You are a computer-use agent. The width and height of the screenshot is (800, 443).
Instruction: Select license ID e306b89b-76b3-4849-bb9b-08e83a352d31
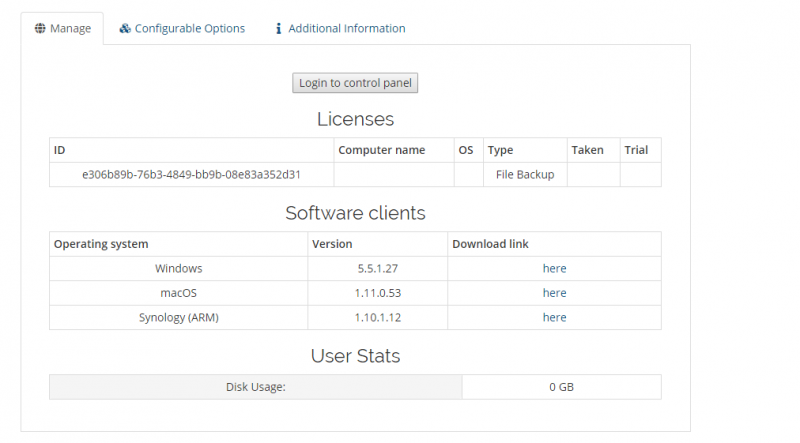(191, 175)
